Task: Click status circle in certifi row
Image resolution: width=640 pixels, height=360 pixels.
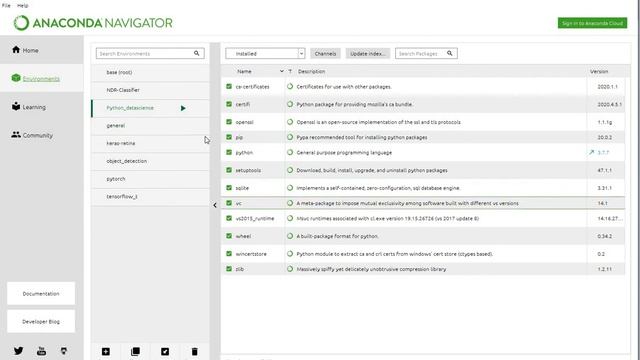Action: tap(290, 104)
